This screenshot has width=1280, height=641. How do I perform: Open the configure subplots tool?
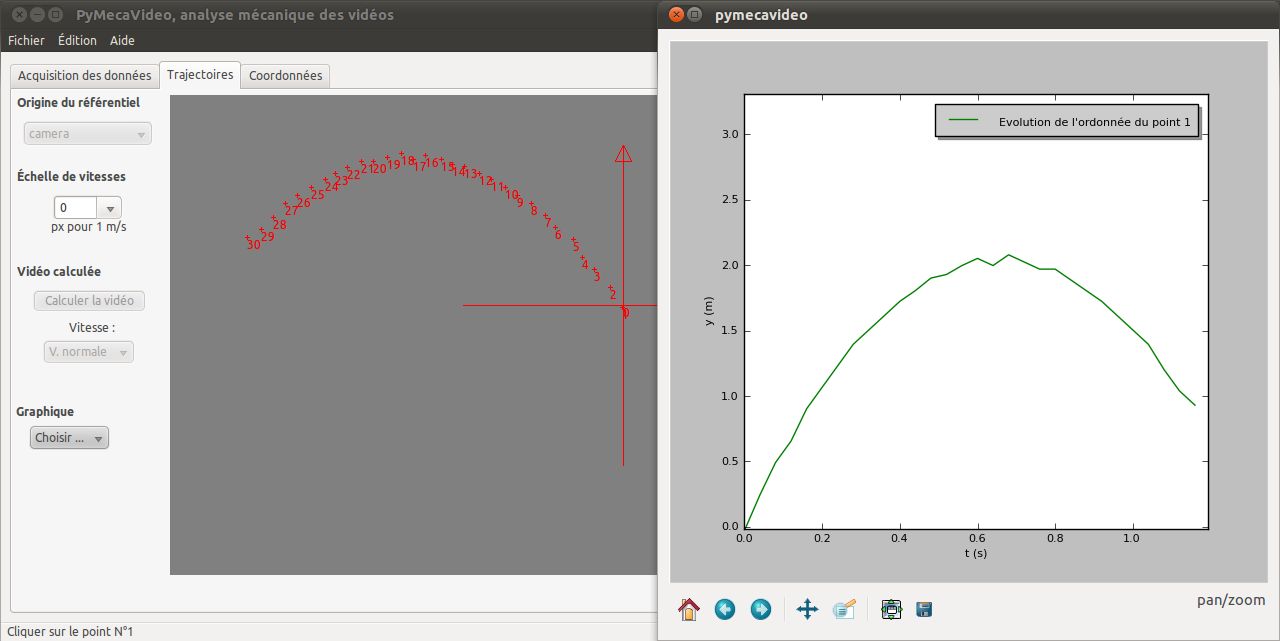pyautogui.click(x=892, y=609)
